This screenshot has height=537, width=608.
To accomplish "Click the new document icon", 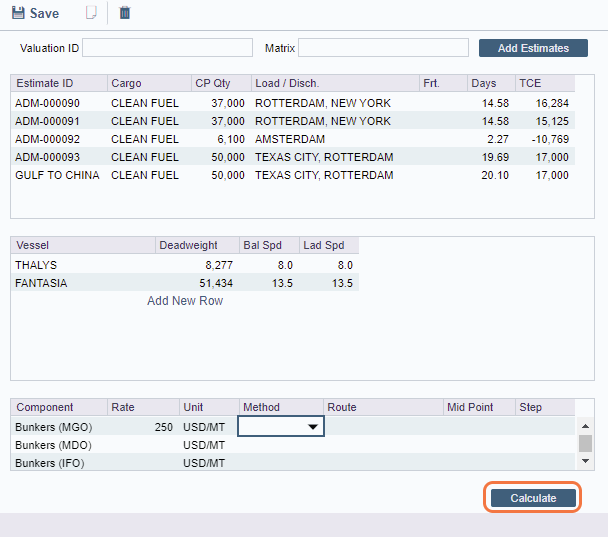I will click(91, 14).
